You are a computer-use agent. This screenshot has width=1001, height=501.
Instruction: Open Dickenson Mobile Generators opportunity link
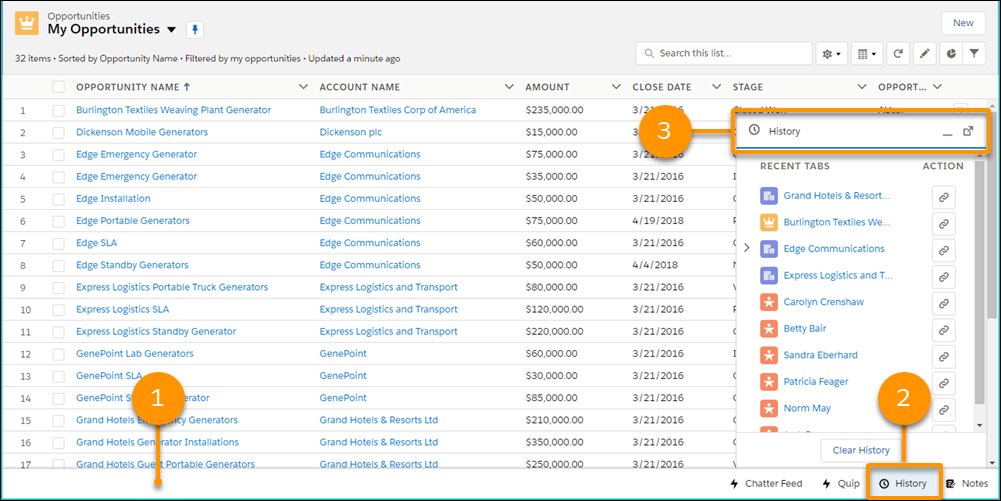[x=142, y=132]
